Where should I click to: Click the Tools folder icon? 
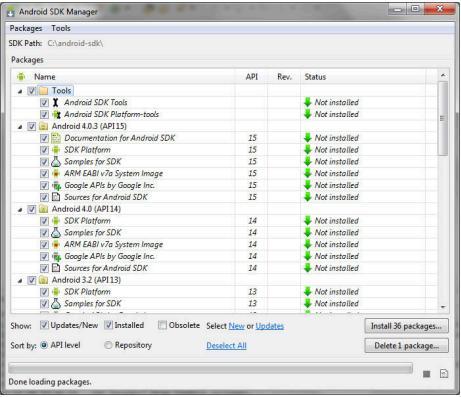click(x=44, y=91)
